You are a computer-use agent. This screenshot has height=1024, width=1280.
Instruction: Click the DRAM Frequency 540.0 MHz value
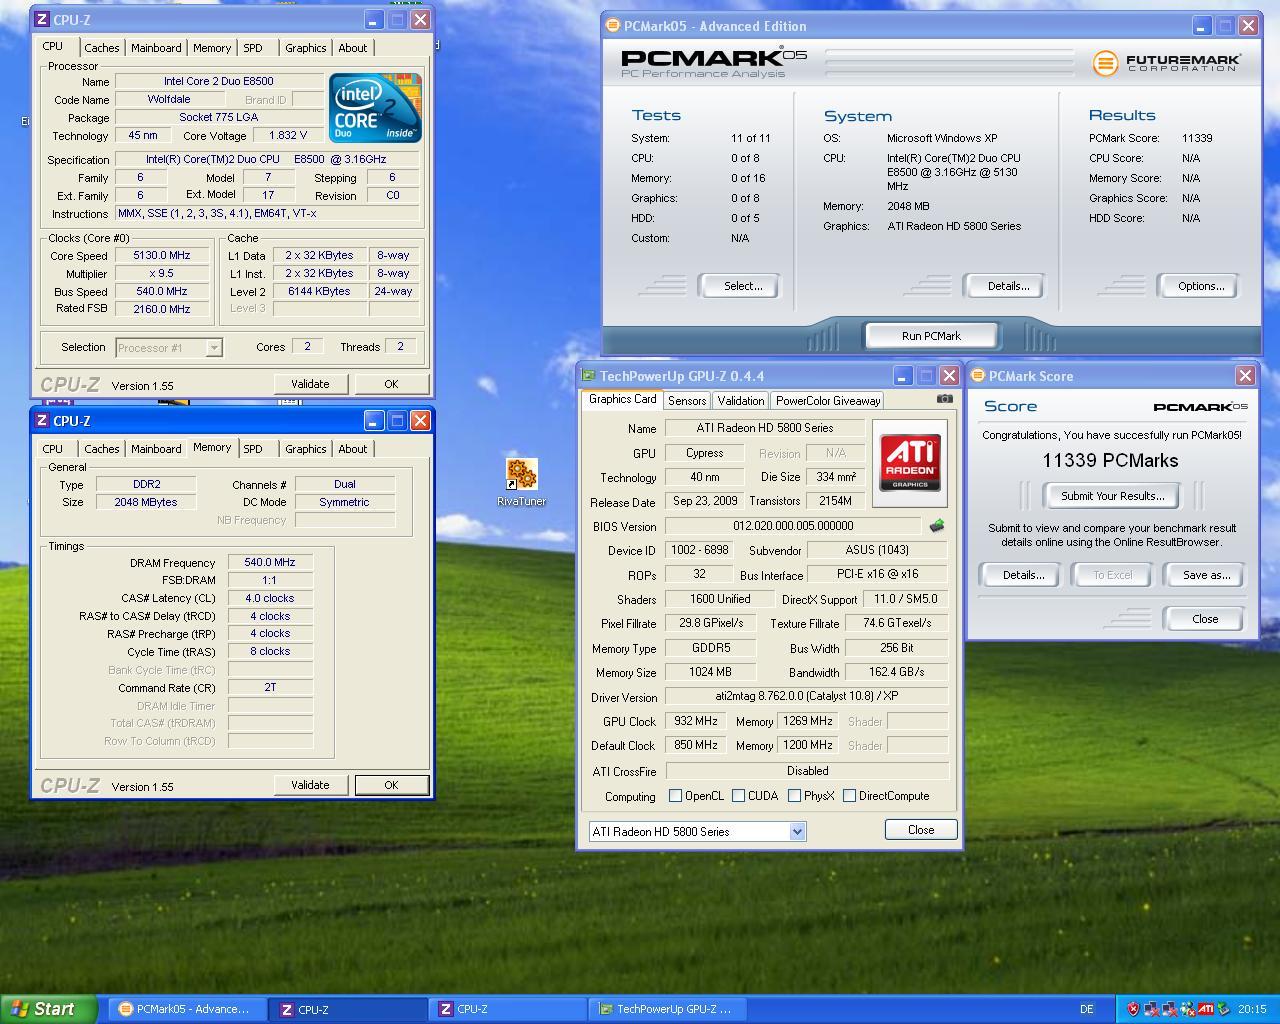(x=270, y=563)
